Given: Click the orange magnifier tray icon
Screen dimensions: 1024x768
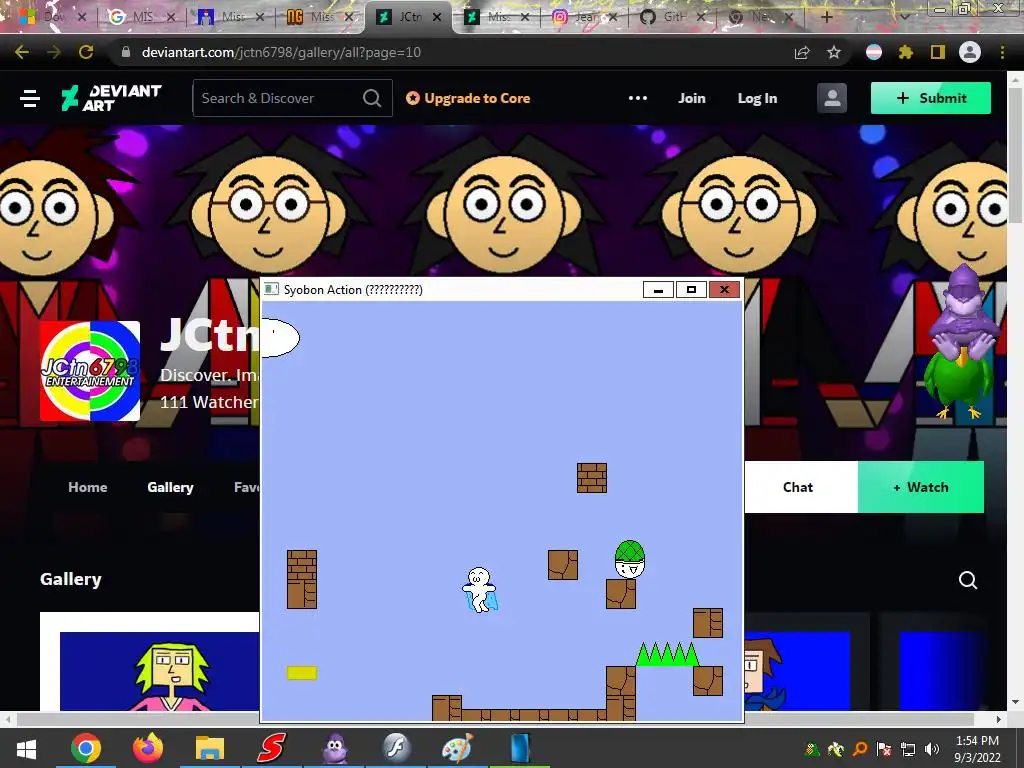Looking at the screenshot, I should pos(860,749).
